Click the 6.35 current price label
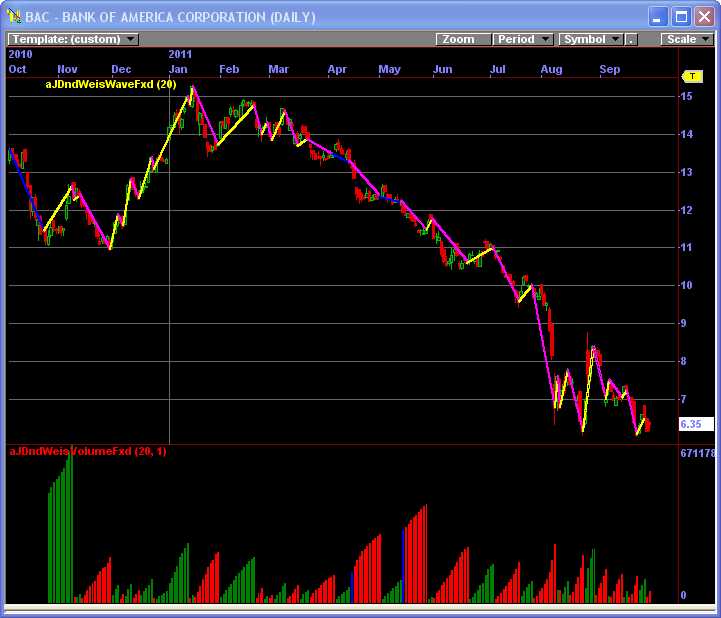The height and width of the screenshot is (618, 721). 696,424
